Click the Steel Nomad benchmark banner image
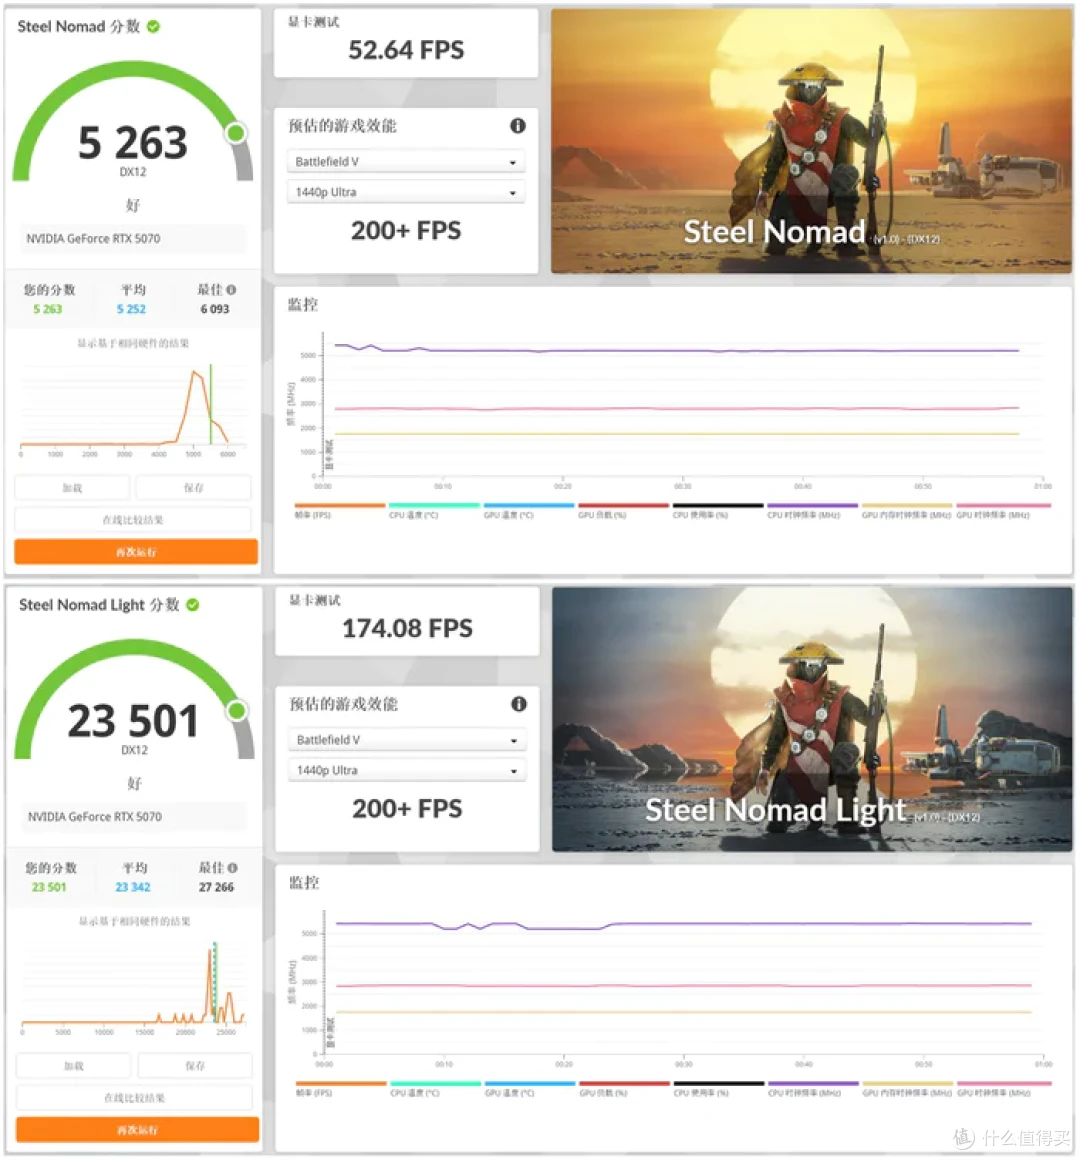The height and width of the screenshot is (1160, 1080). point(811,141)
